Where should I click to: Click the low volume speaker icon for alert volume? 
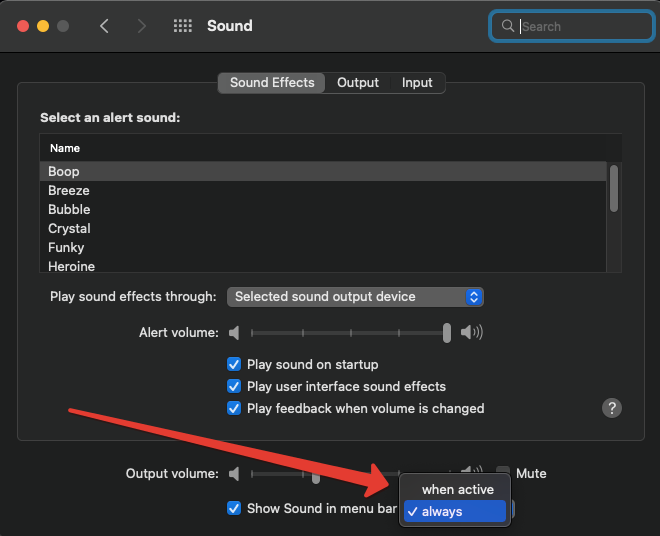pos(234,332)
